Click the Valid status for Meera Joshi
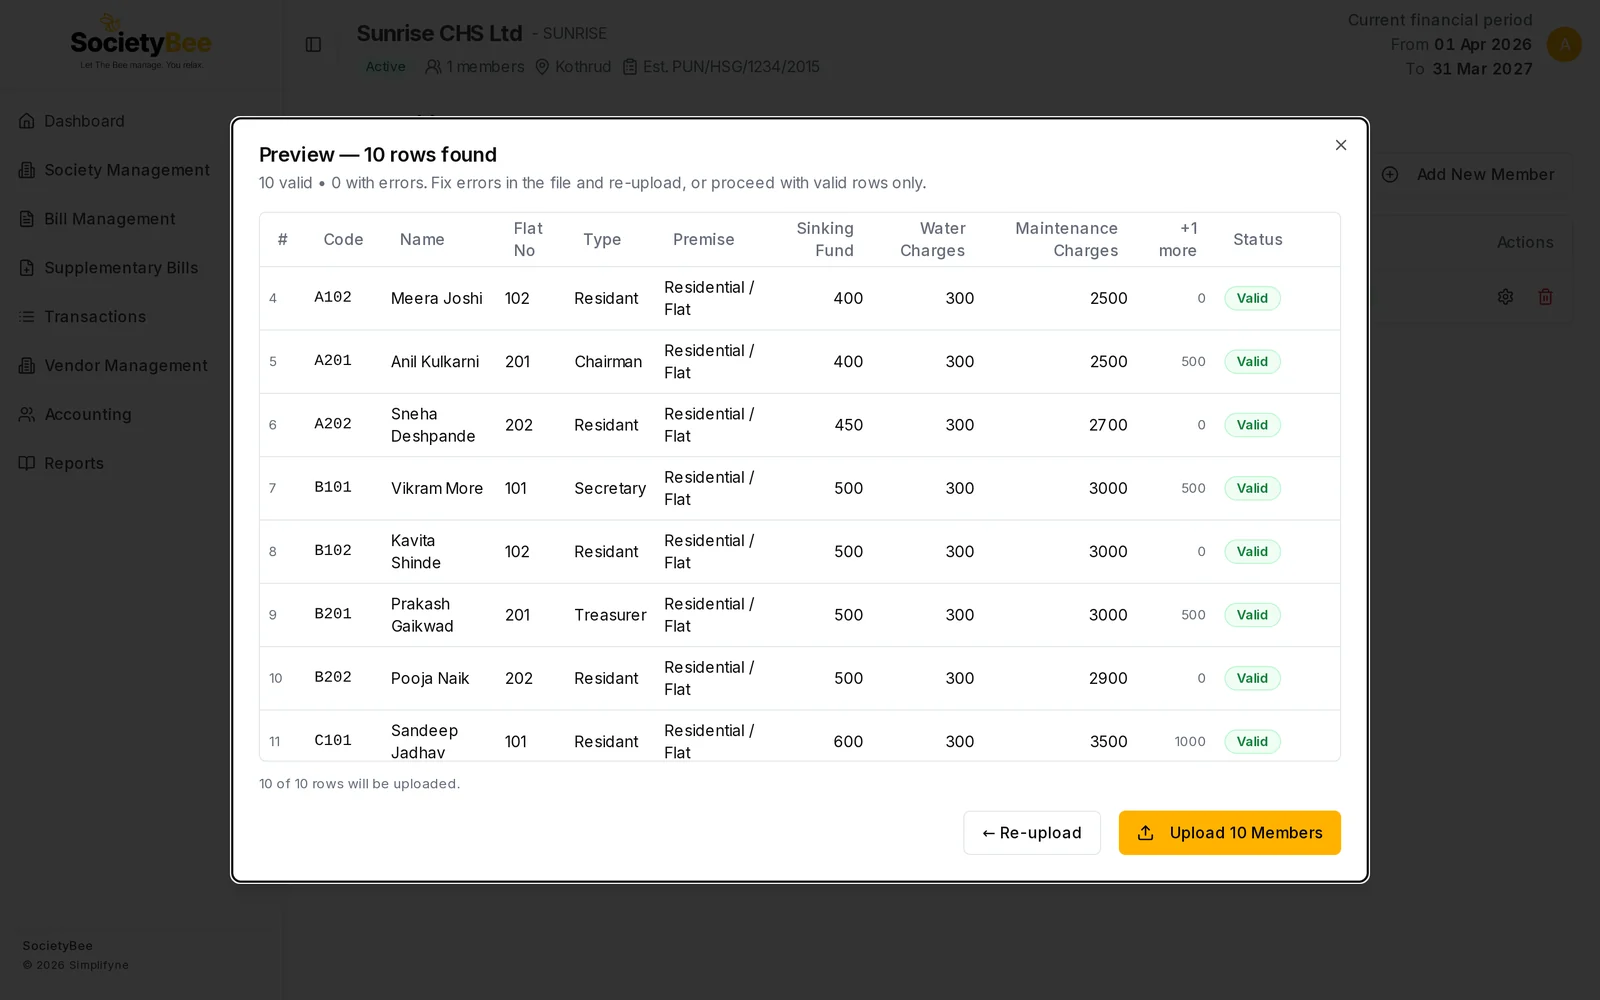Viewport: 1600px width, 1000px height. (1252, 298)
